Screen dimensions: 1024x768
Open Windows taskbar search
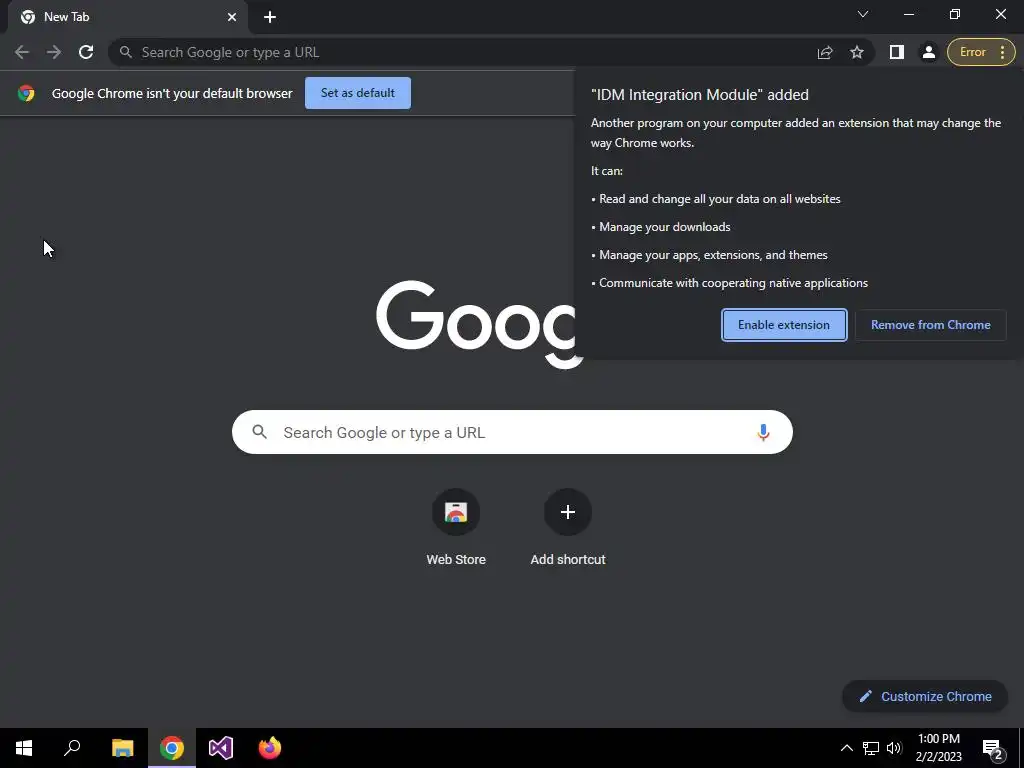click(72, 748)
